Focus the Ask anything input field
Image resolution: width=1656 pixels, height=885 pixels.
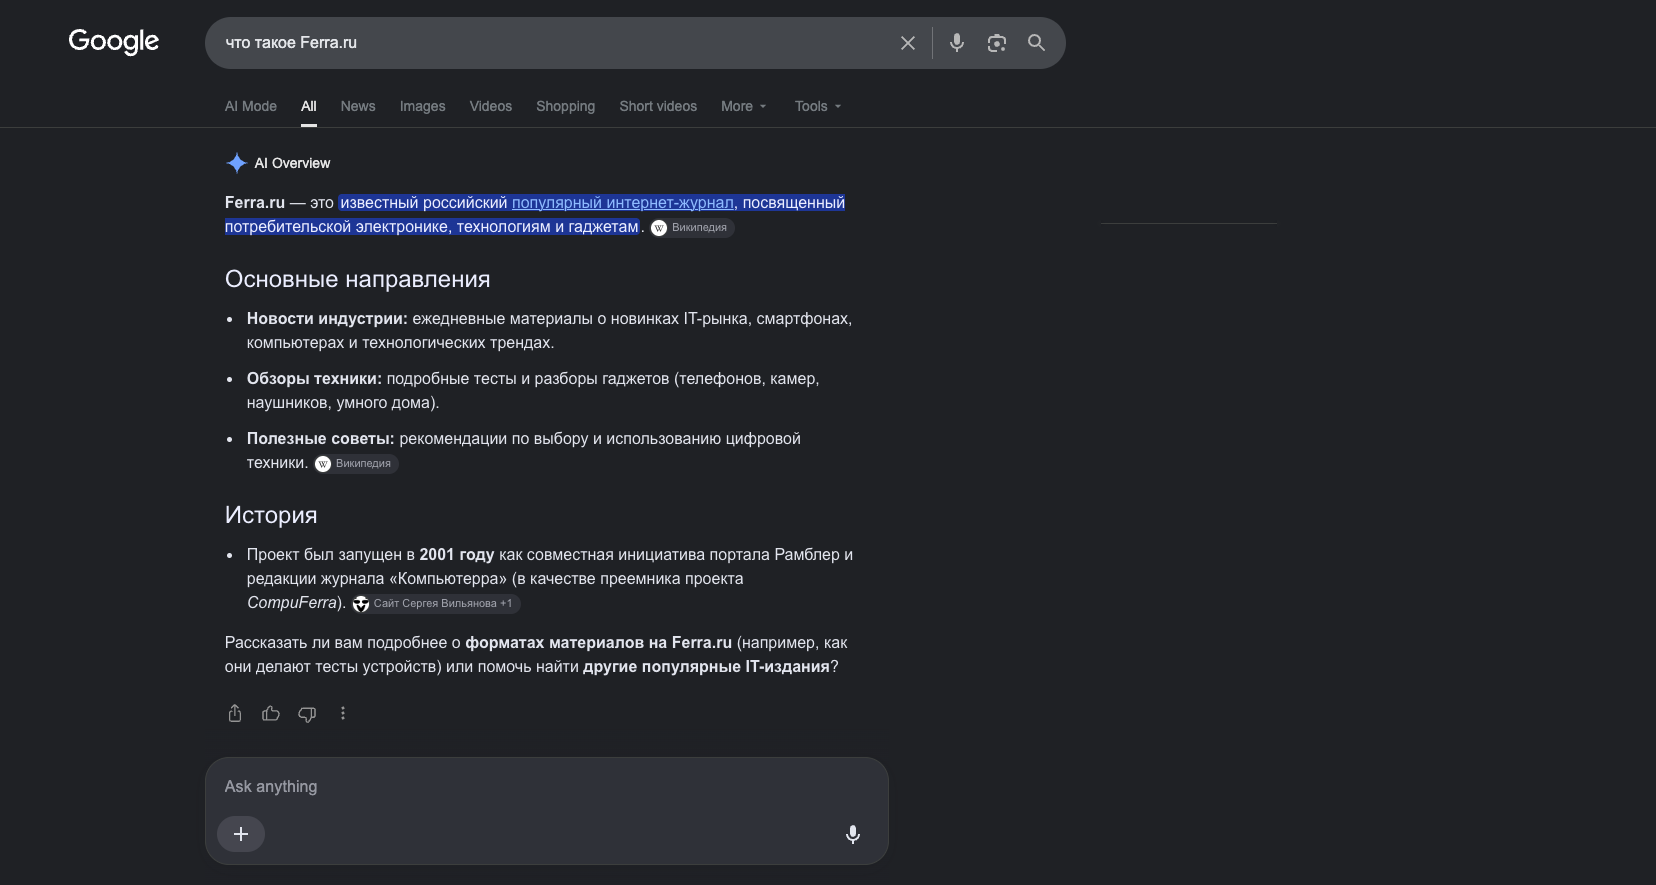pyautogui.click(x=546, y=786)
